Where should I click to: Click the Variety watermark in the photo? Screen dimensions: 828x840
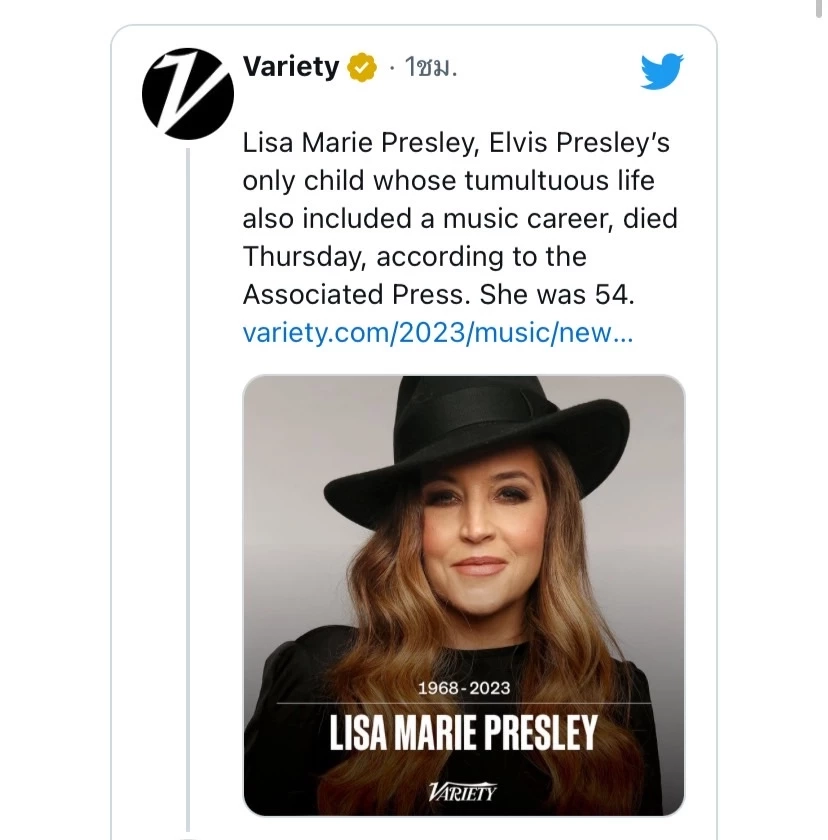click(x=462, y=792)
